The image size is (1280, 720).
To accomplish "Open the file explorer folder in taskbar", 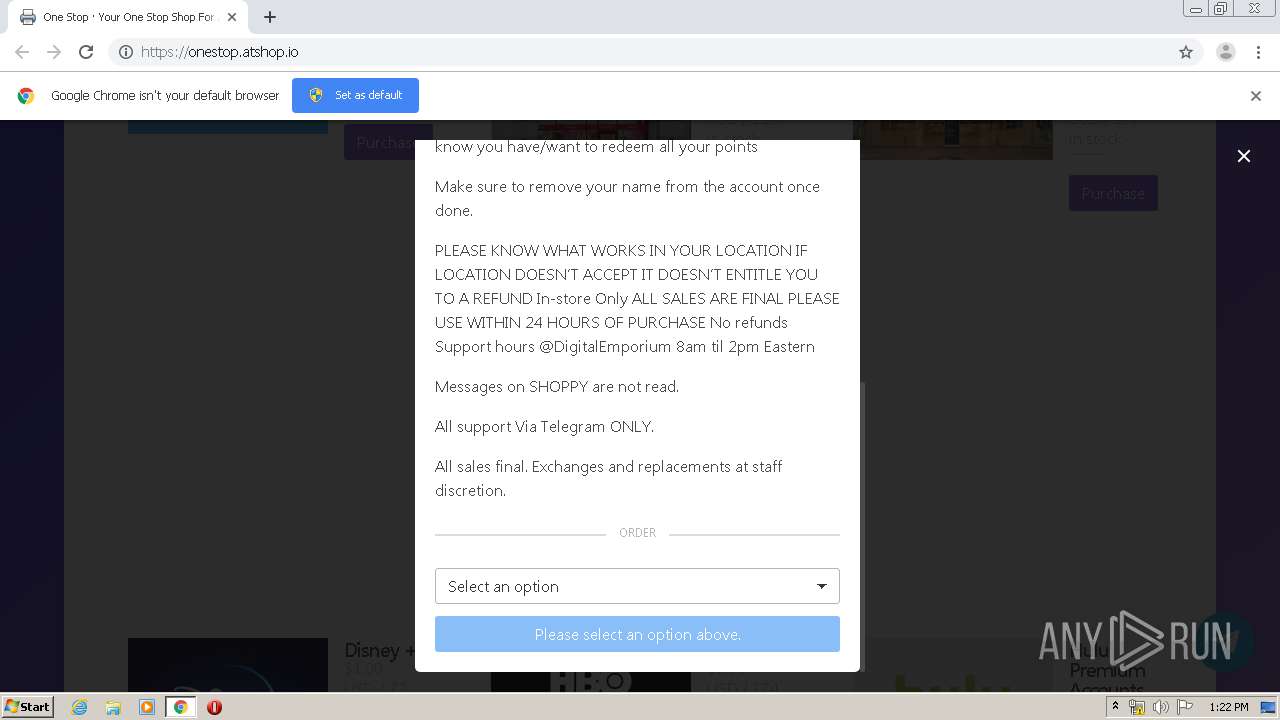I will [113, 707].
